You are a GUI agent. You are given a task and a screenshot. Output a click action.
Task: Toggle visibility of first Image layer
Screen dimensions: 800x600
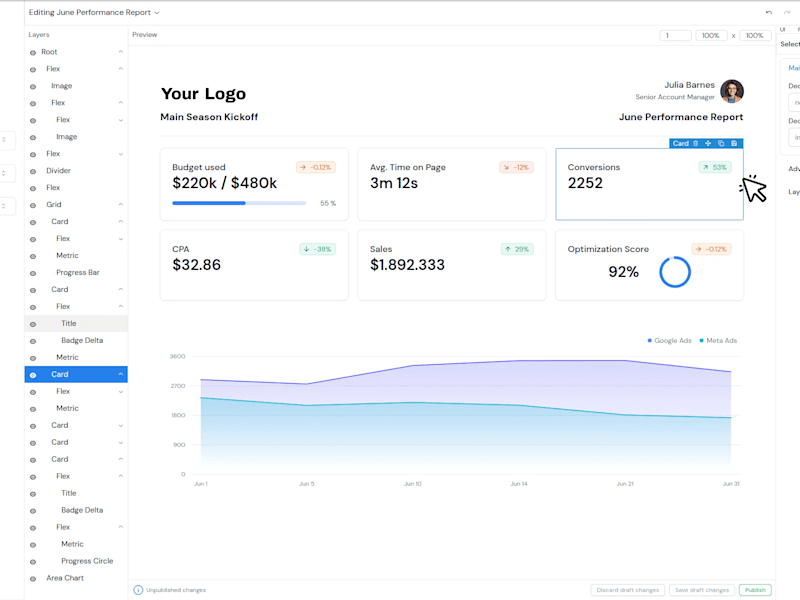tap(33, 86)
